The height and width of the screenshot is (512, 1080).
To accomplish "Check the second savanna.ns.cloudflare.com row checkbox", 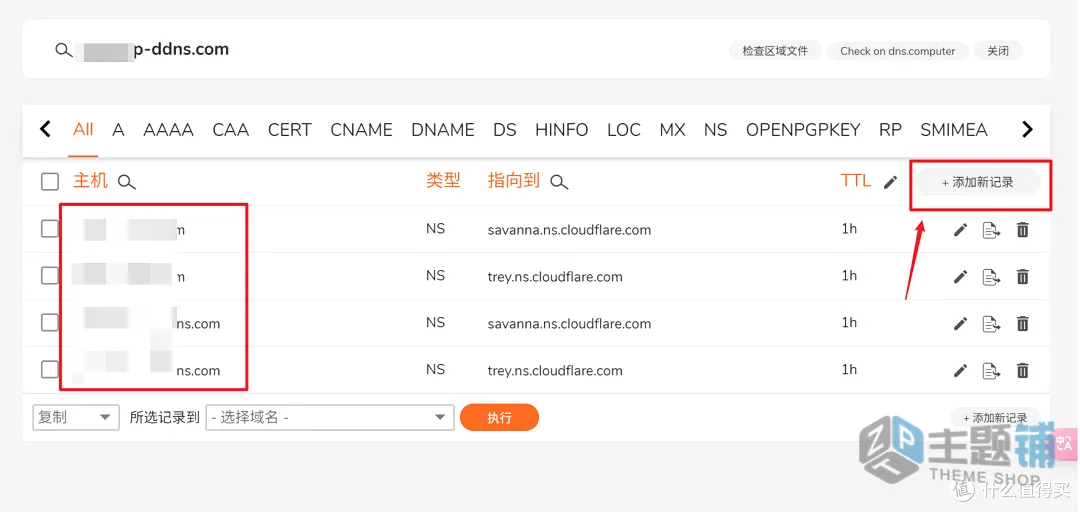I will pos(50,322).
